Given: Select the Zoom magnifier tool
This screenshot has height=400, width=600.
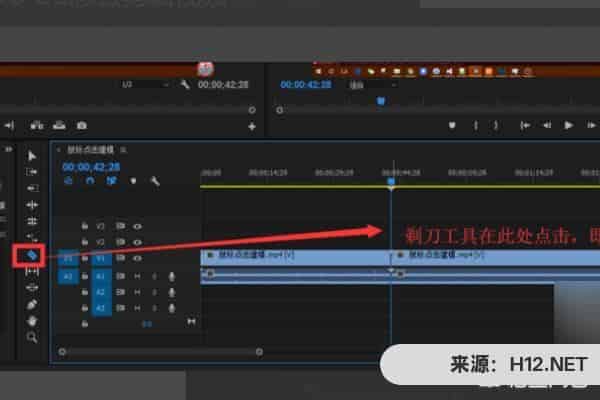Looking at the screenshot, I should [x=32, y=337].
